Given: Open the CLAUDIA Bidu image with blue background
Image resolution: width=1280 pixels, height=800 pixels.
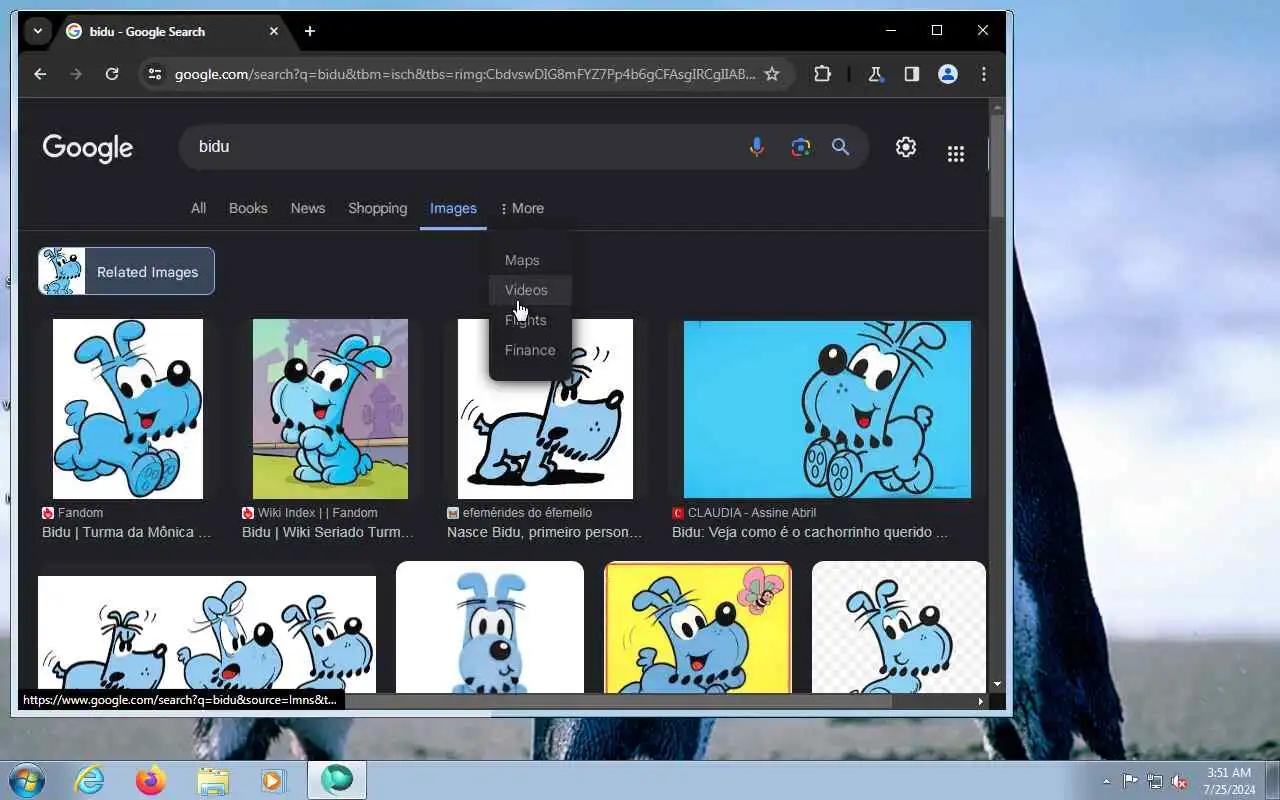Looking at the screenshot, I should pyautogui.click(x=827, y=409).
